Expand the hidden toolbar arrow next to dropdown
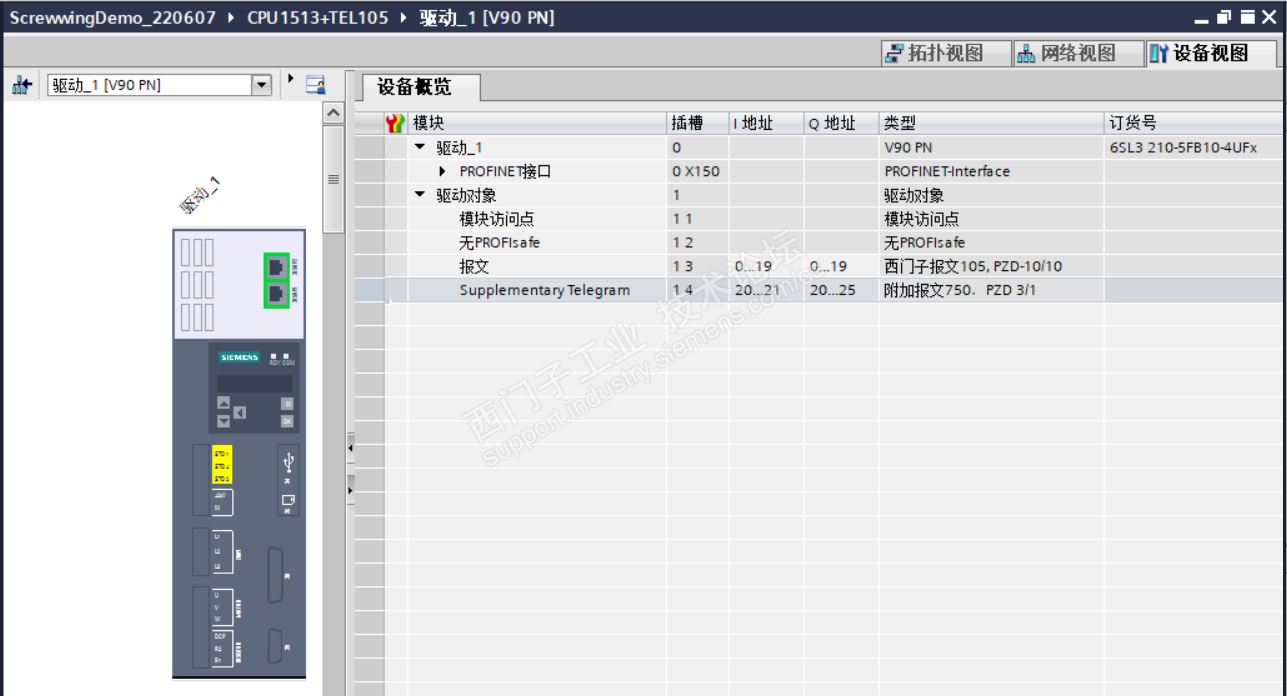This screenshot has width=1287, height=696. point(291,79)
